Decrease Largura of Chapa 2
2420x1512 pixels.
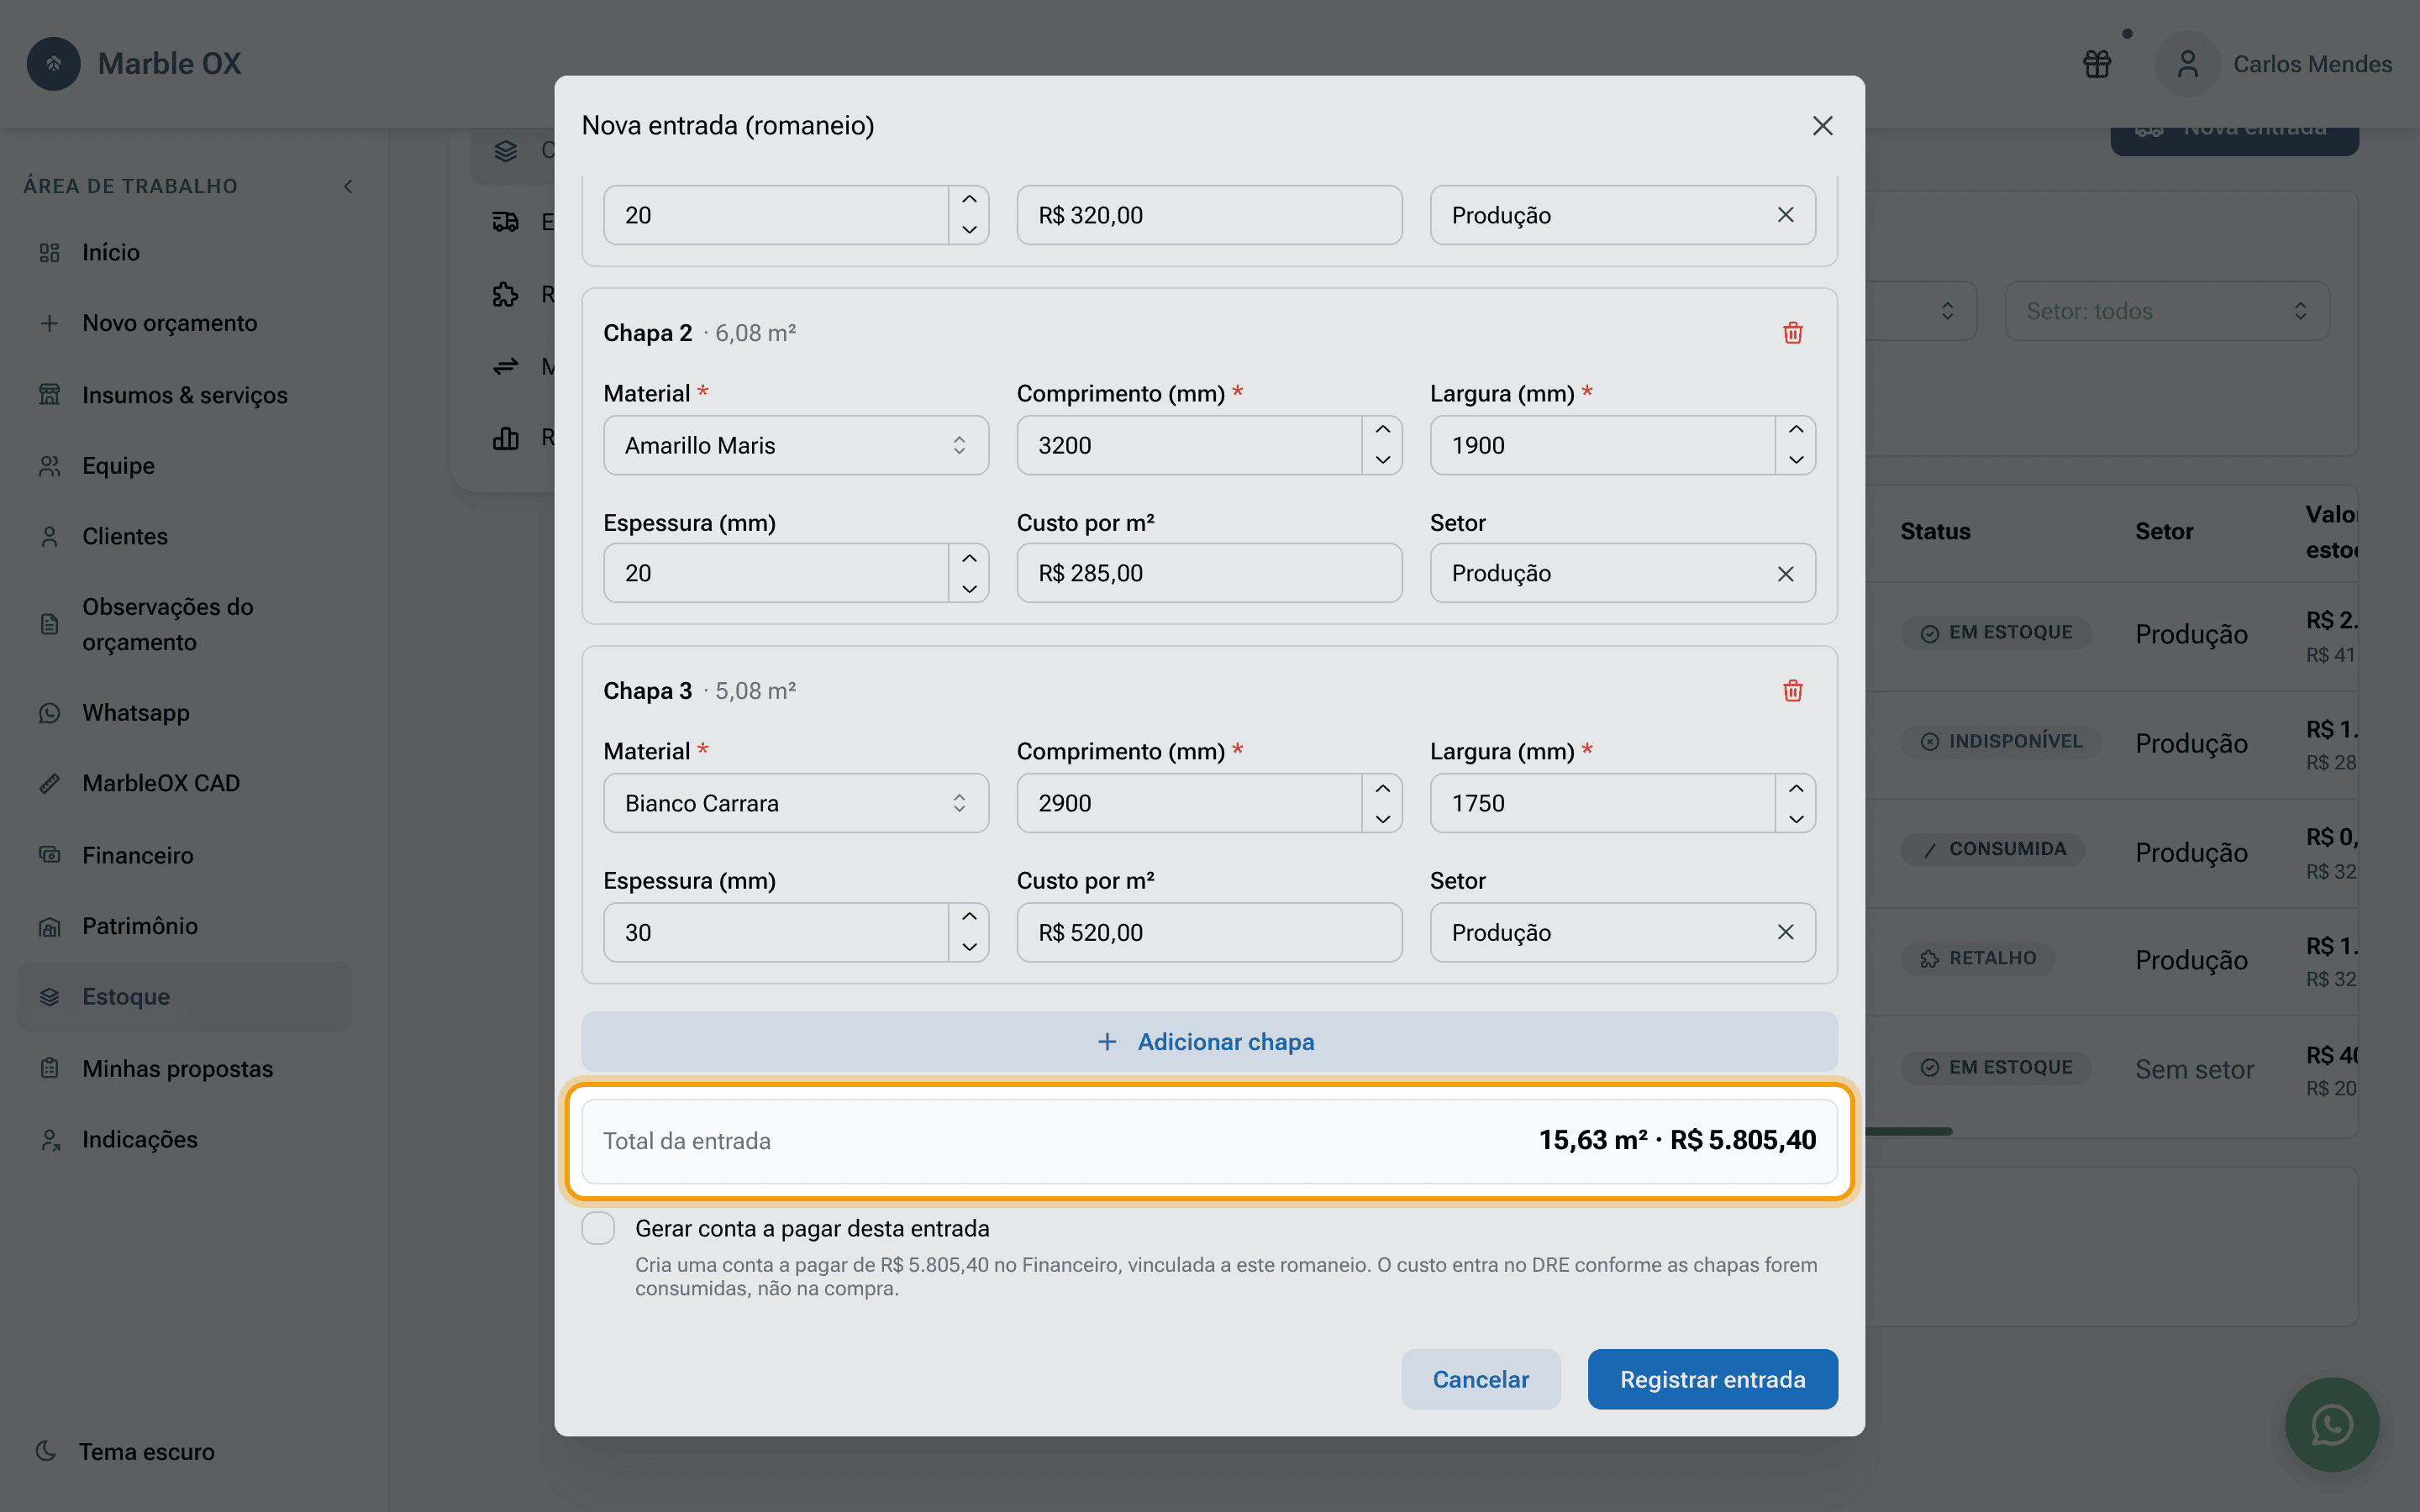tap(1796, 460)
